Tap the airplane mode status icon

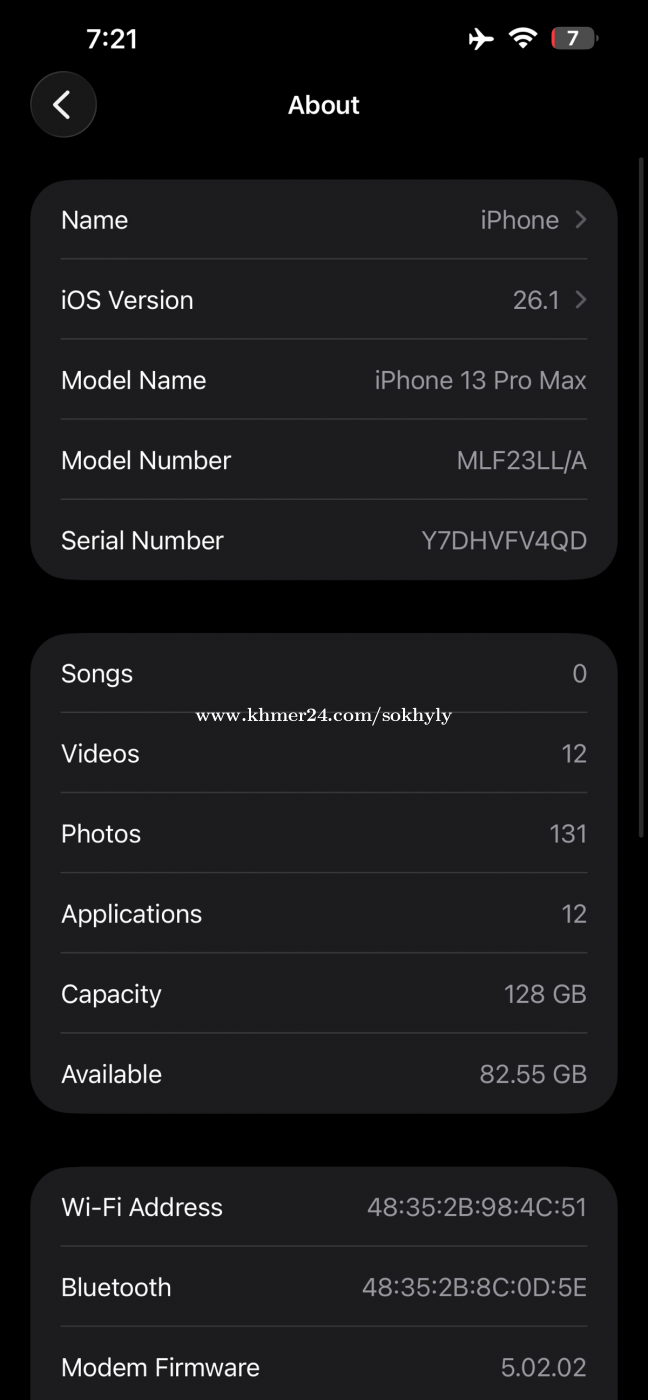pos(481,39)
